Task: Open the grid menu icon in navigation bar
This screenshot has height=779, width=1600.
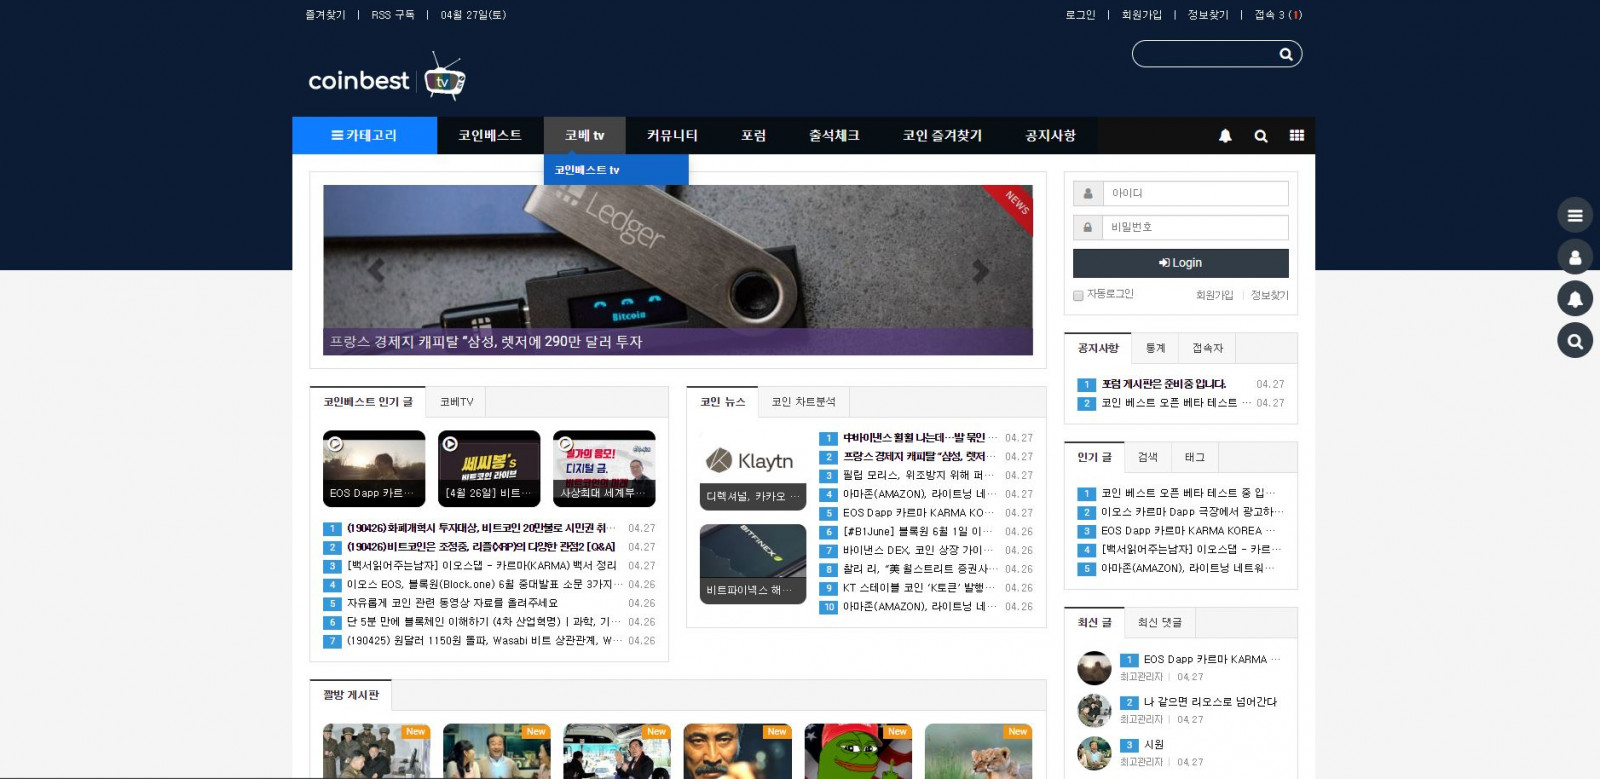Action: 1297,136
